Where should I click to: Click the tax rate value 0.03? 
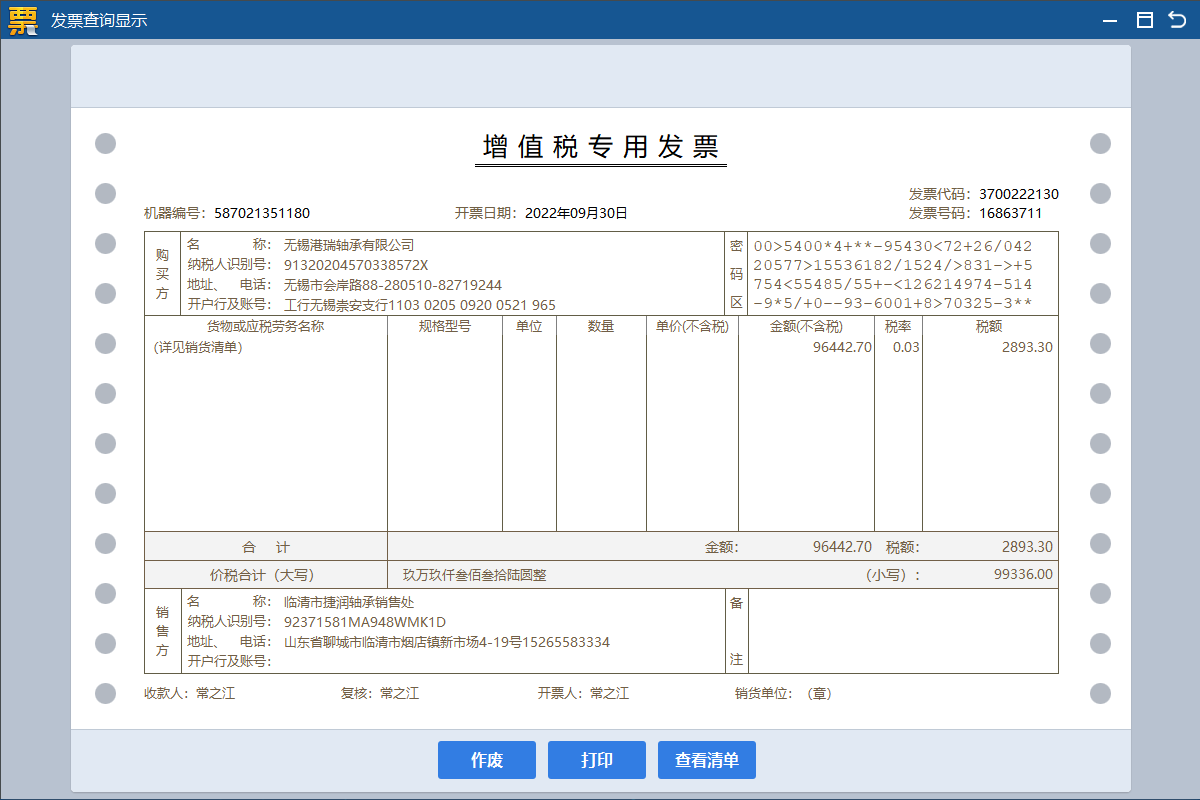906,348
